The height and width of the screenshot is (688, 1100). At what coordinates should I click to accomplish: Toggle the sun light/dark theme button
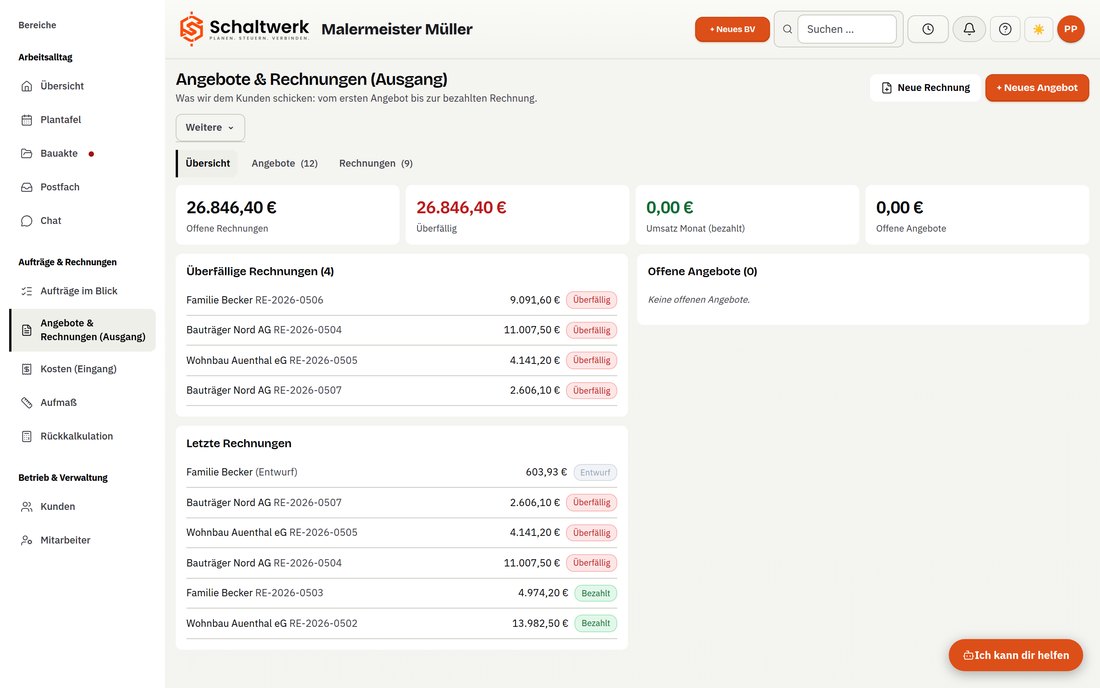(1039, 29)
